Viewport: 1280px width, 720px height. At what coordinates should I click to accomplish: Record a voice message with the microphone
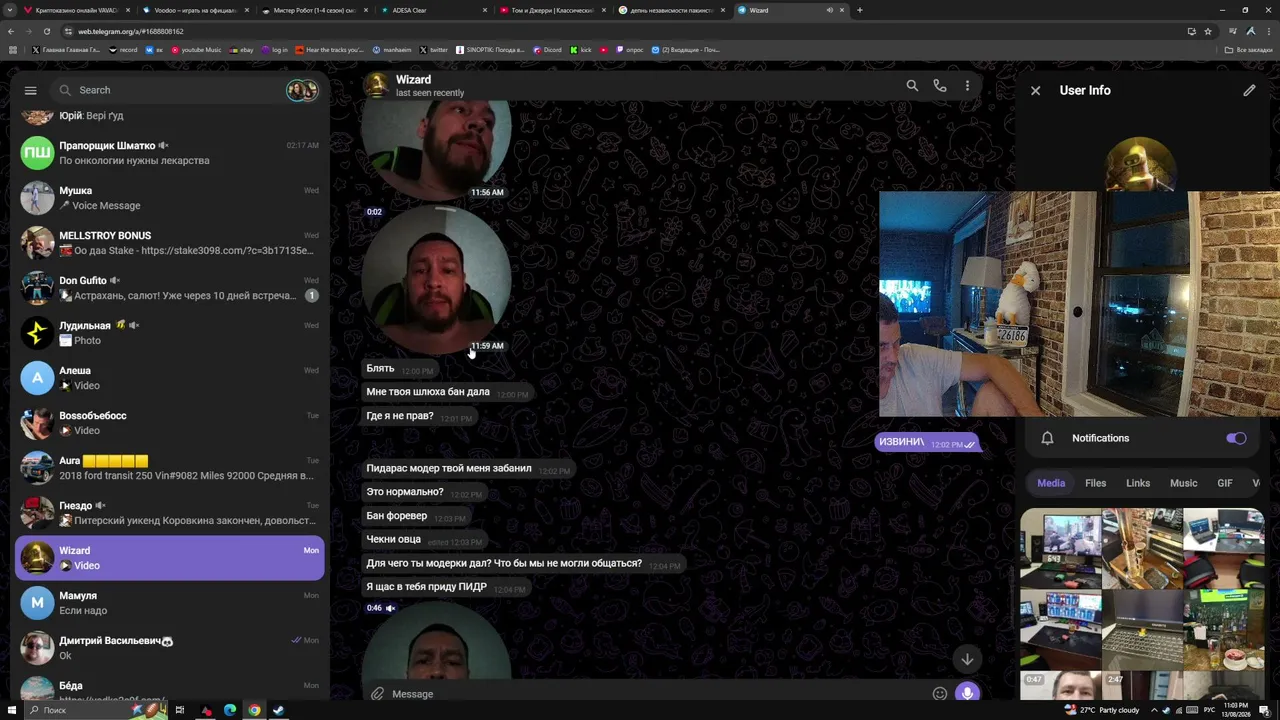[967, 693]
